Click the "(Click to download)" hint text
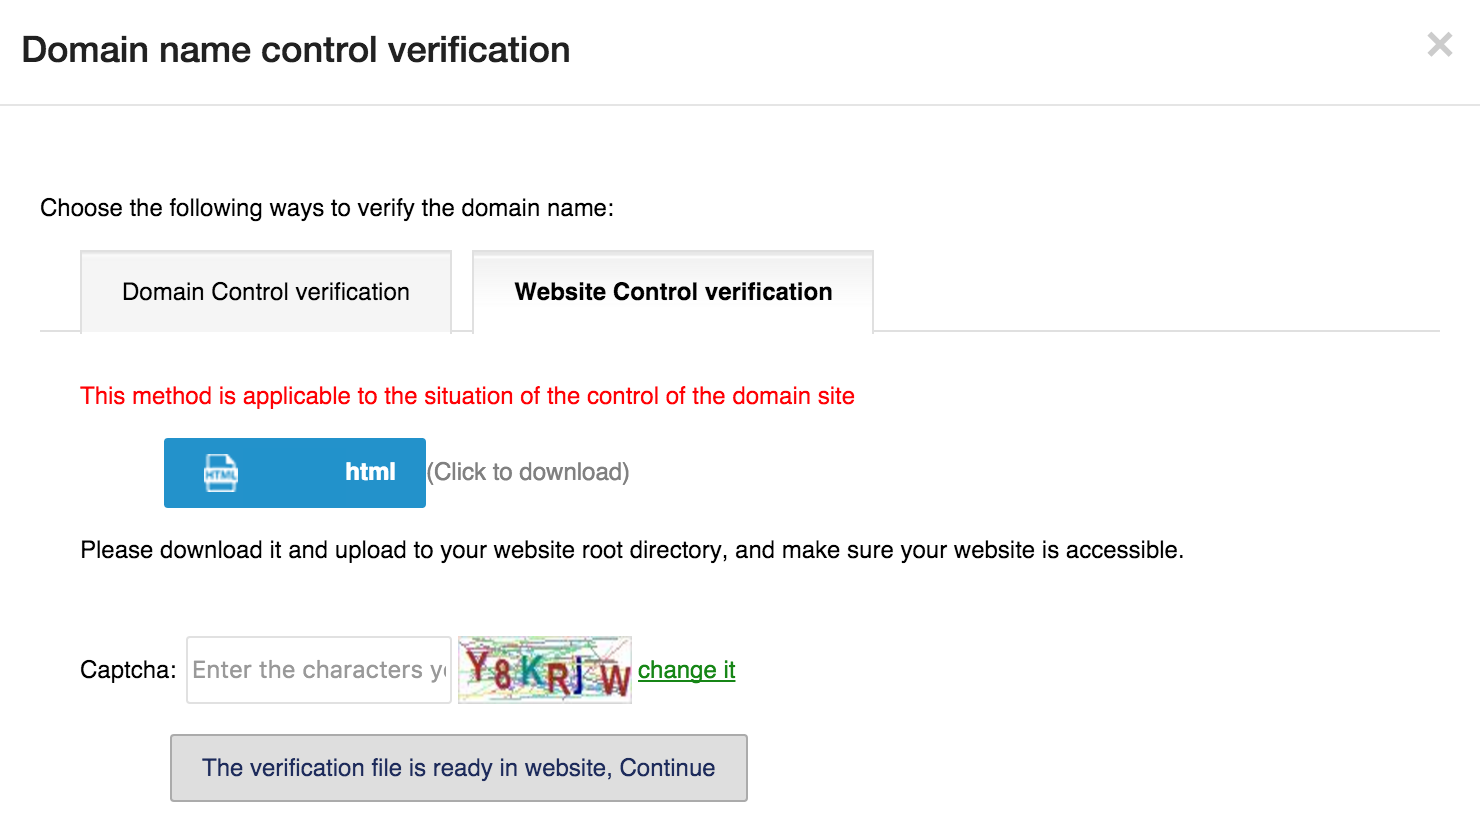This screenshot has width=1480, height=828. pos(528,472)
